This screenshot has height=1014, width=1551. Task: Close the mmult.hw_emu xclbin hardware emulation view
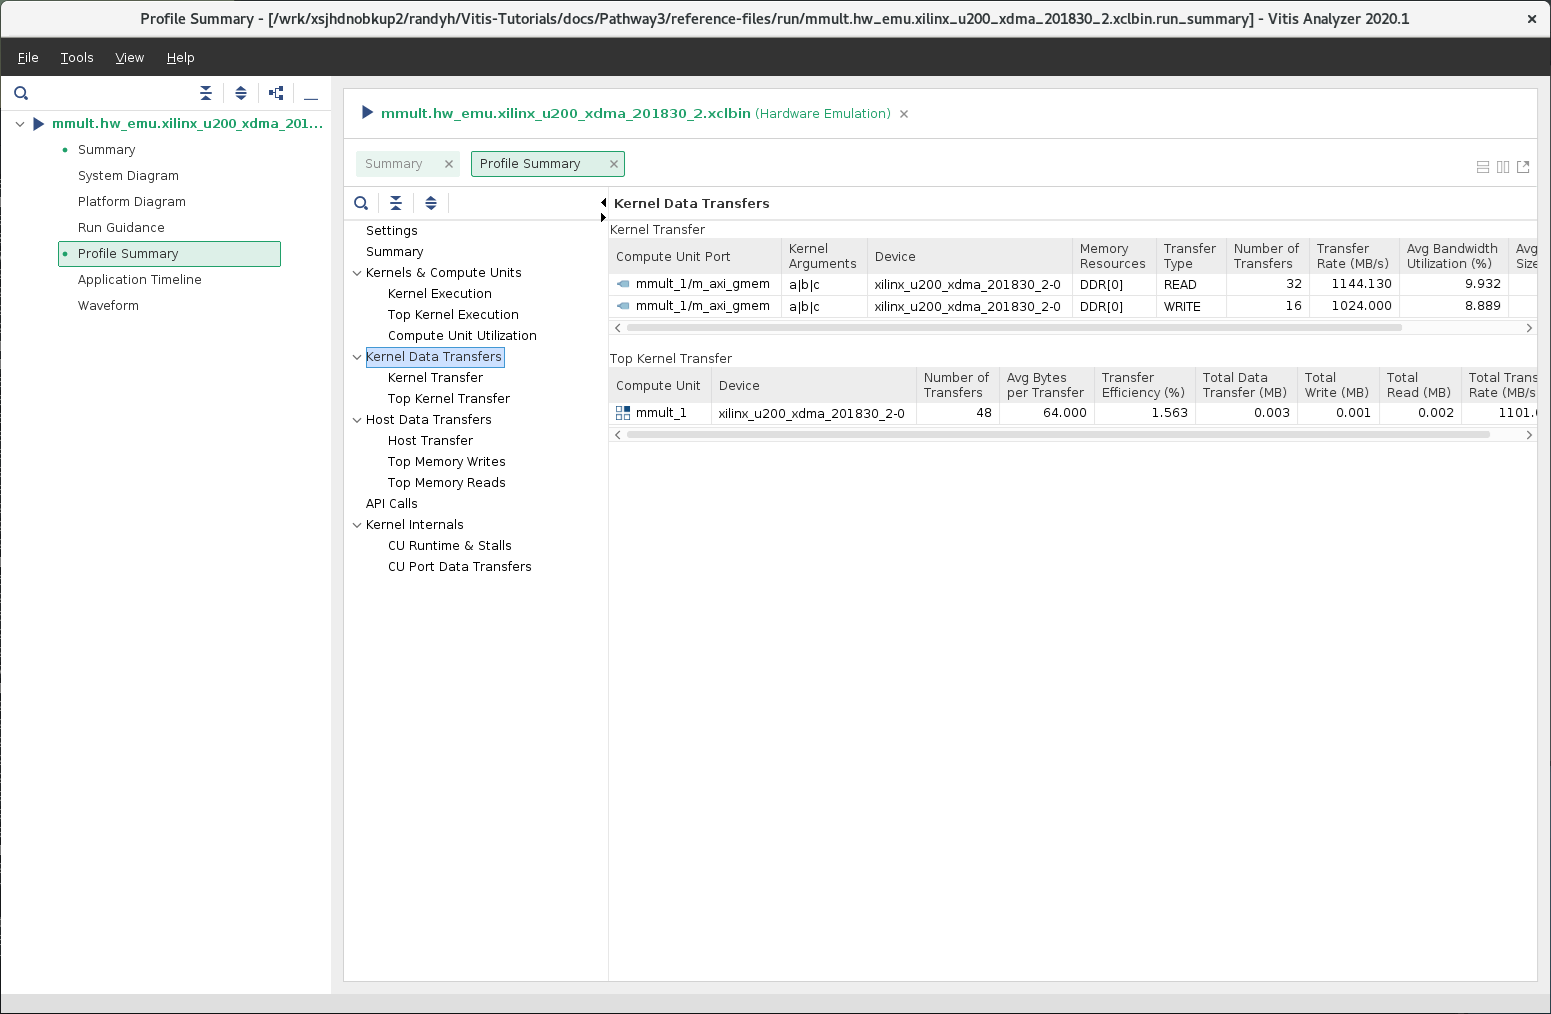click(x=904, y=114)
